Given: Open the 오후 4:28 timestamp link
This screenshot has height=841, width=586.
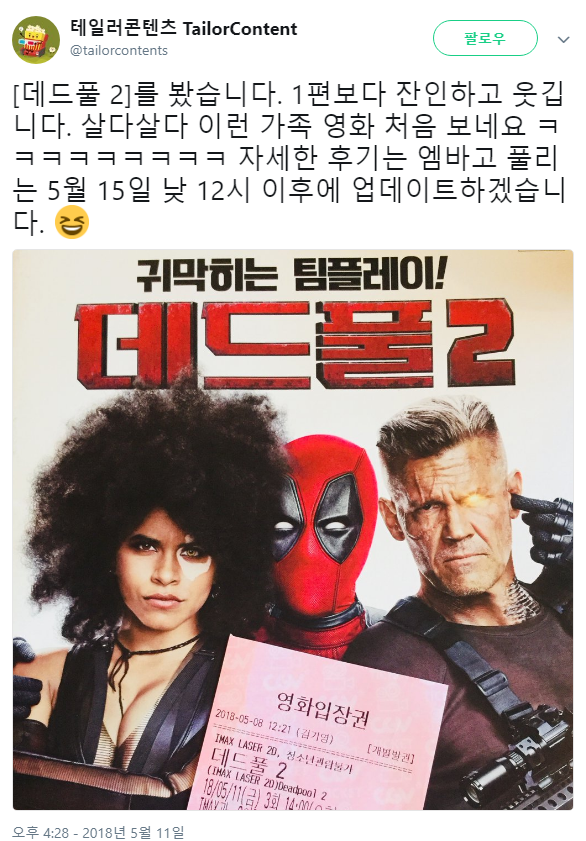Looking at the screenshot, I should [x=40, y=832].
